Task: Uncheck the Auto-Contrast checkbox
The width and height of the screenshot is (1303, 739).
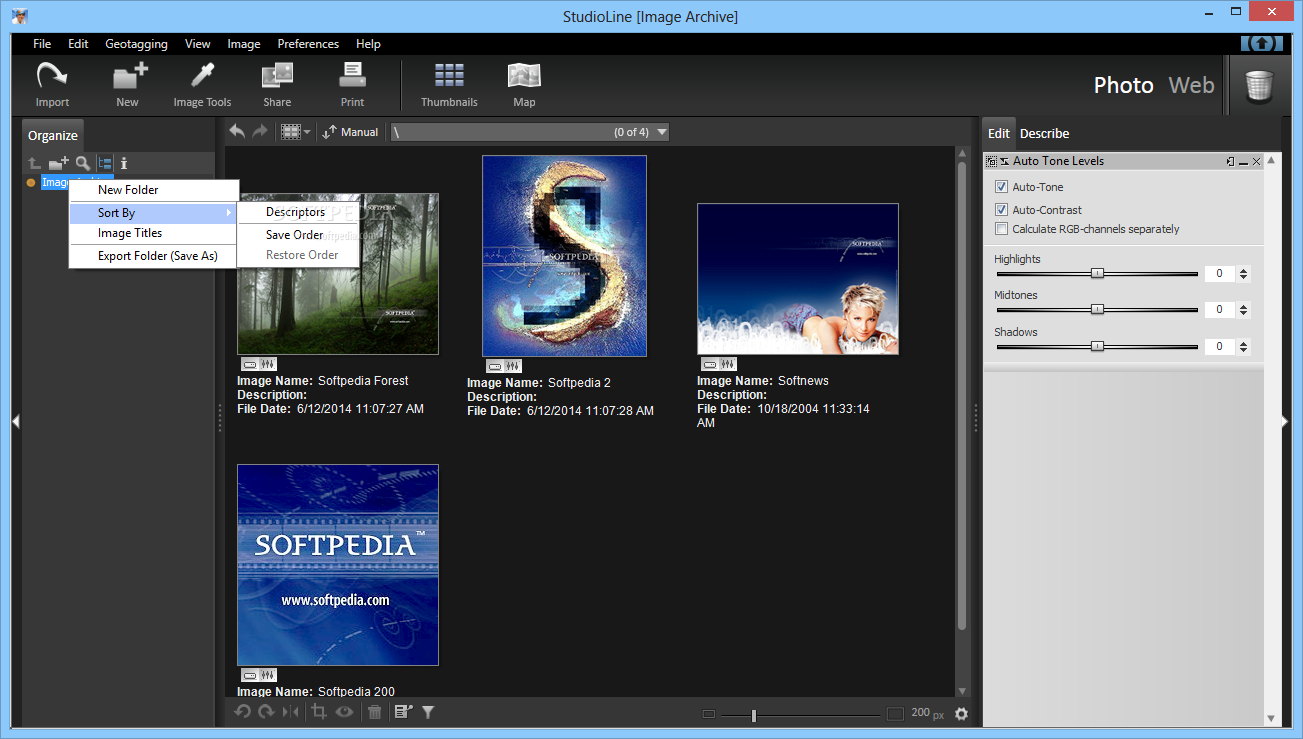Action: click(x=1001, y=210)
